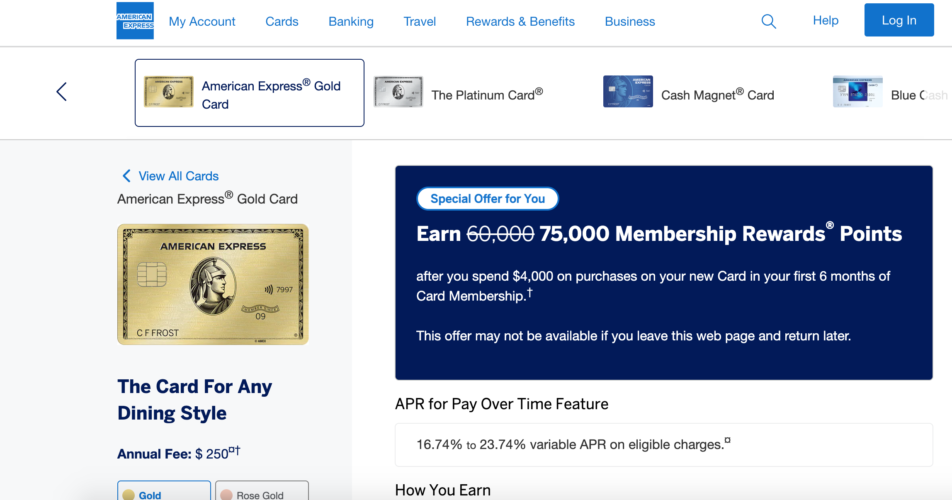Open the search magnifier icon
952x500 pixels.
[x=768, y=21]
